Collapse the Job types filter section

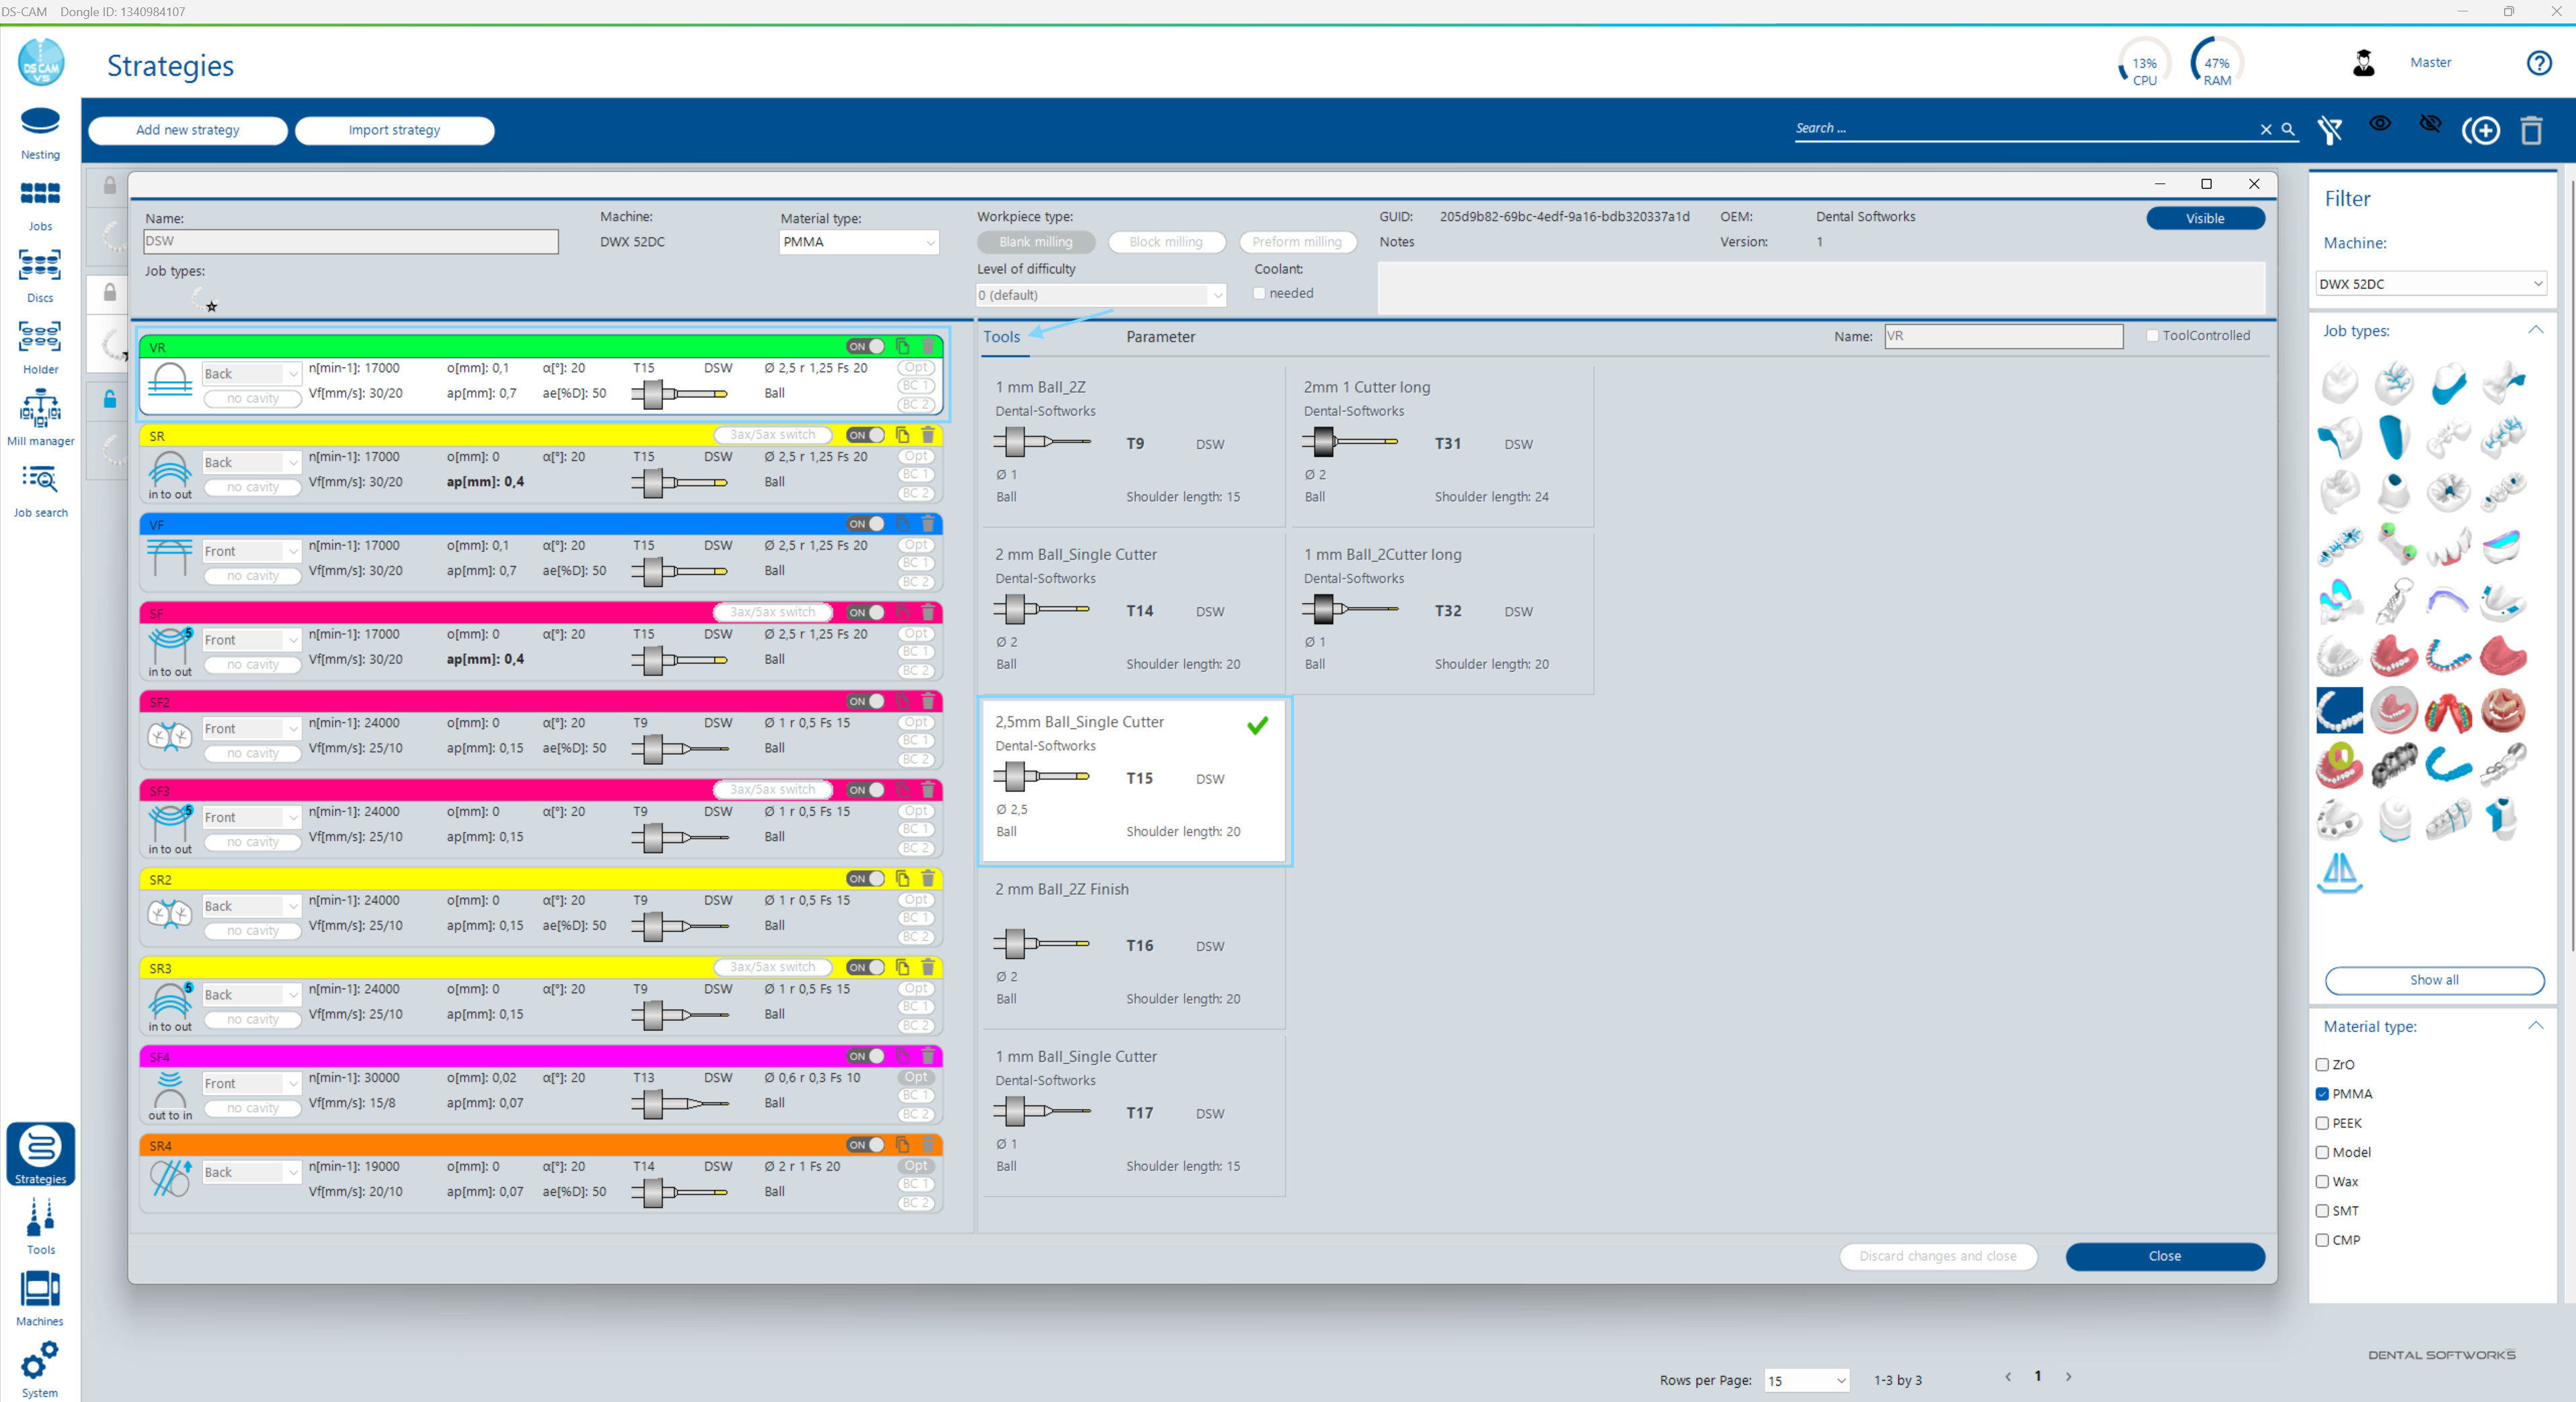click(2536, 330)
